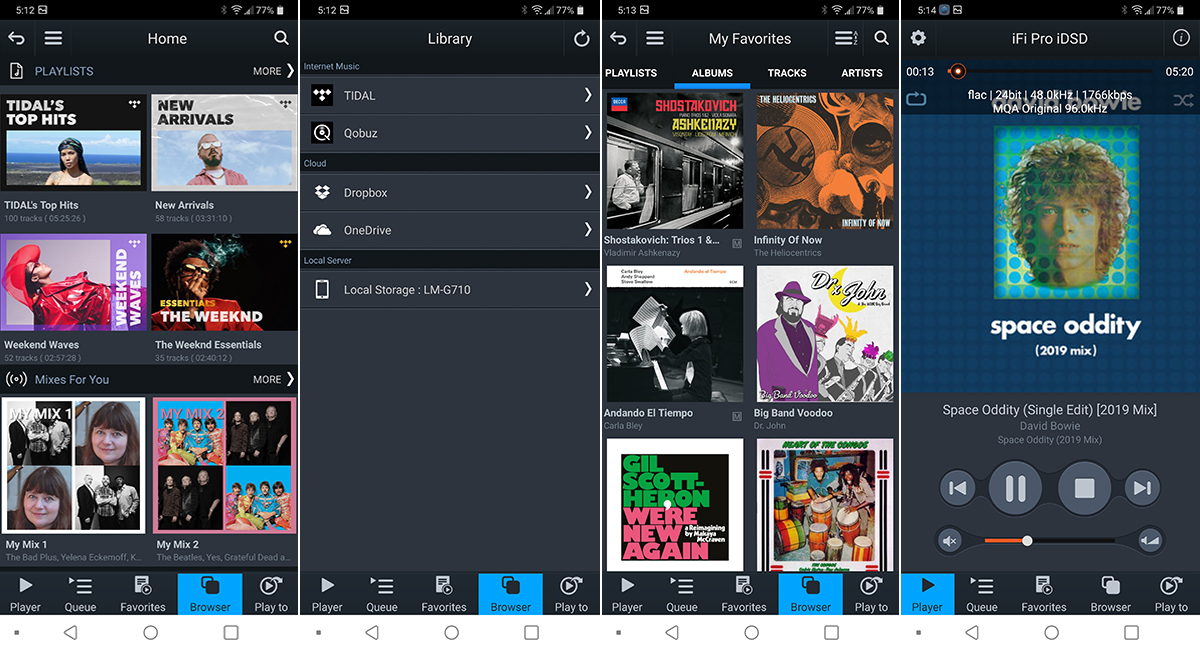Screen dimensions: 1200x649
Task: Expand the Dropbox entry chevron
Action: click(588, 192)
